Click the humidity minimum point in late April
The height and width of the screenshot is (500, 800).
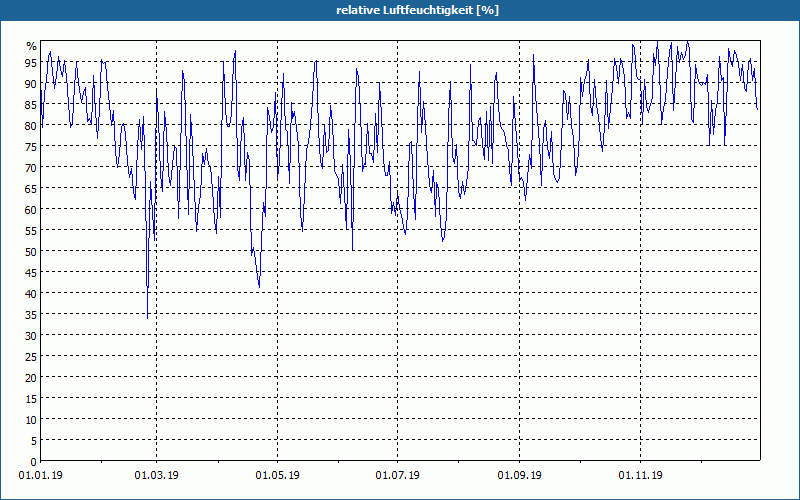(x=259, y=286)
